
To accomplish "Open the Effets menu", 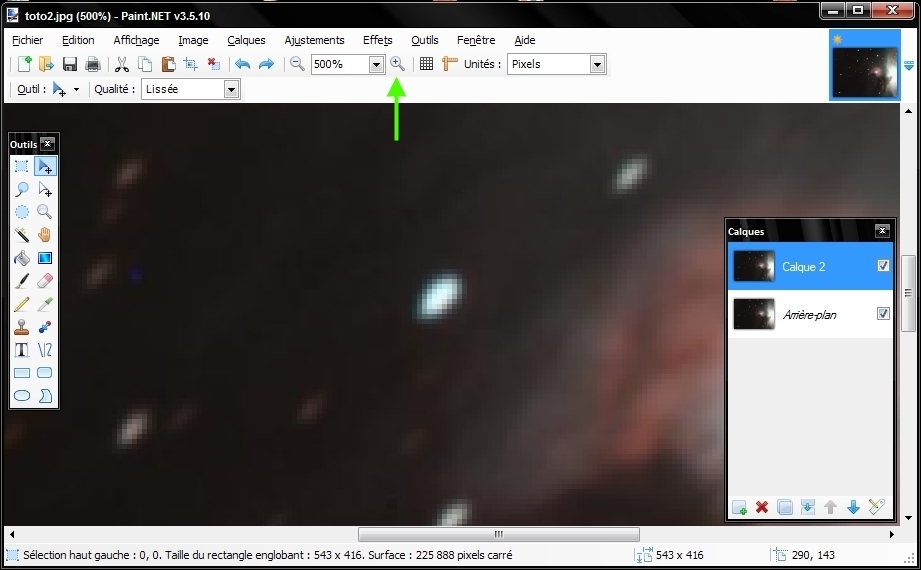I will (378, 40).
